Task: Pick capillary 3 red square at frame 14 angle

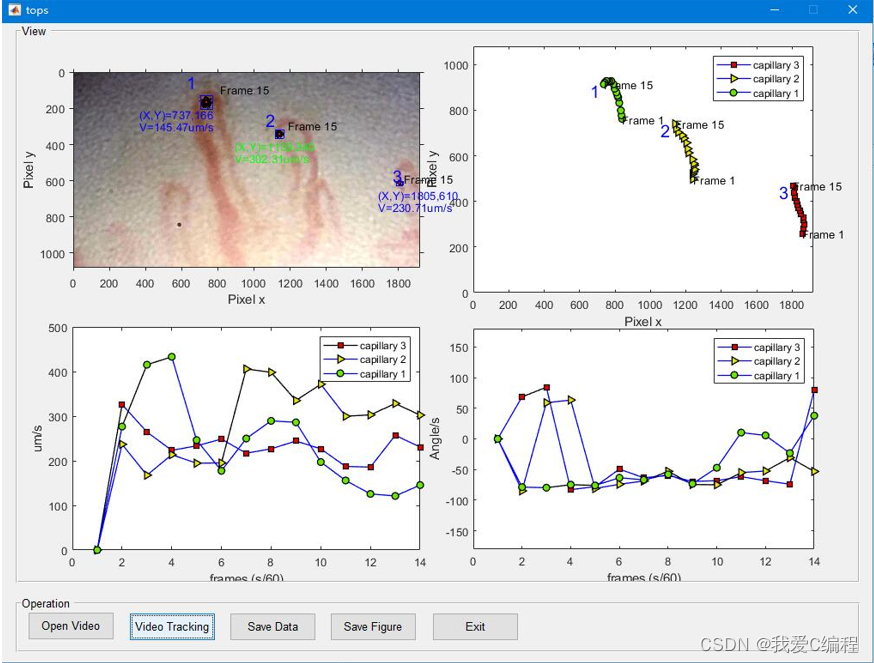Action: click(814, 390)
